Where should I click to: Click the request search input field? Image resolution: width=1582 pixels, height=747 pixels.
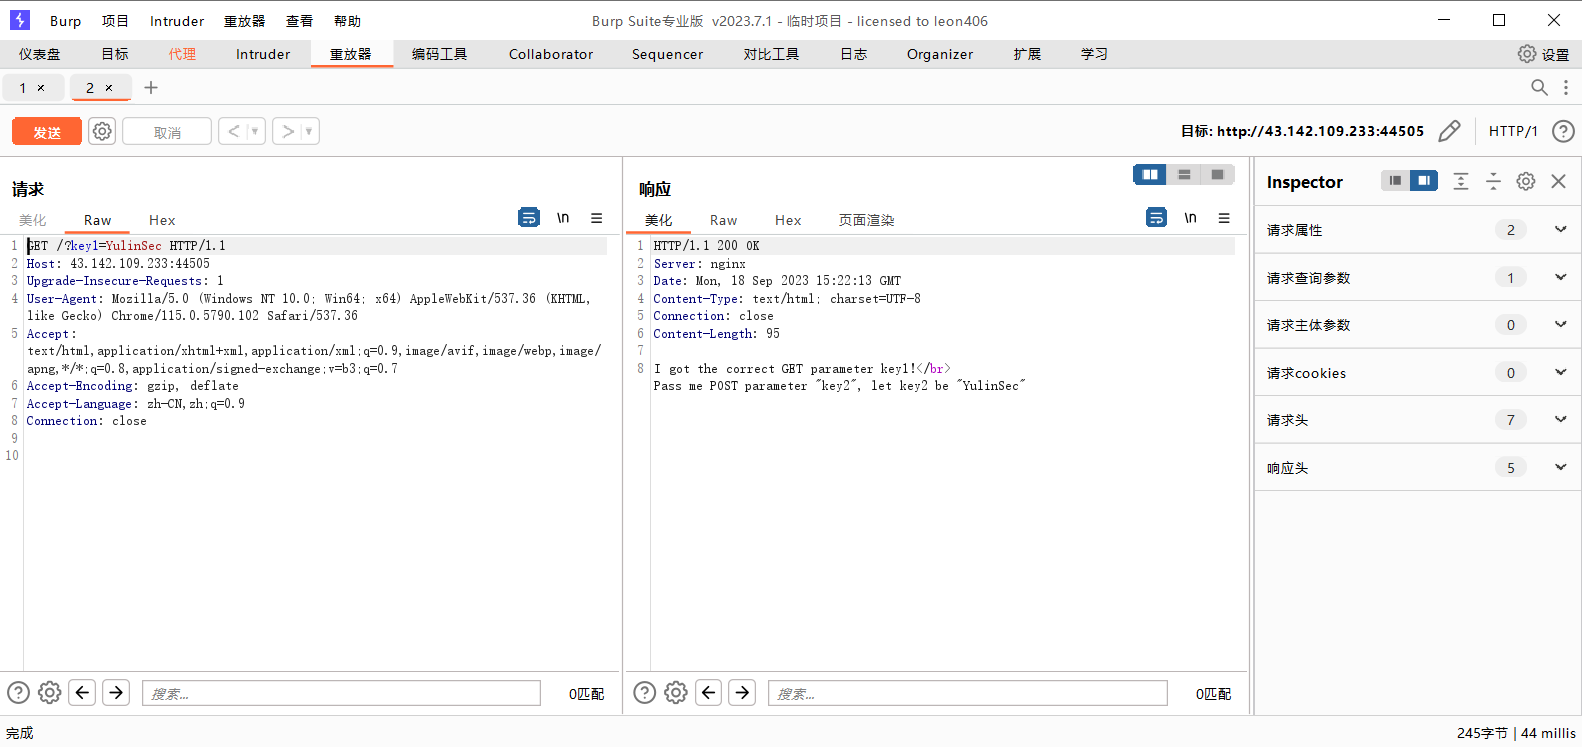pos(341,693)
